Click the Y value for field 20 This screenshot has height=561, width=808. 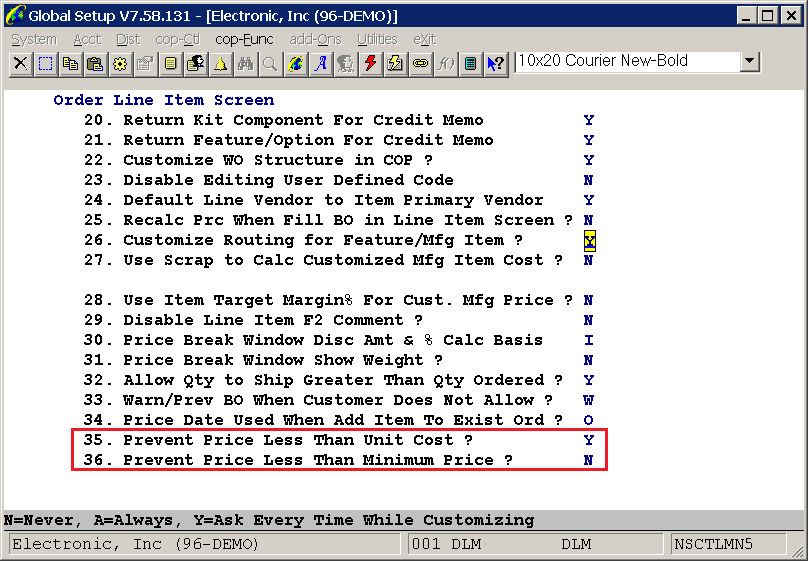pos(588,121)
